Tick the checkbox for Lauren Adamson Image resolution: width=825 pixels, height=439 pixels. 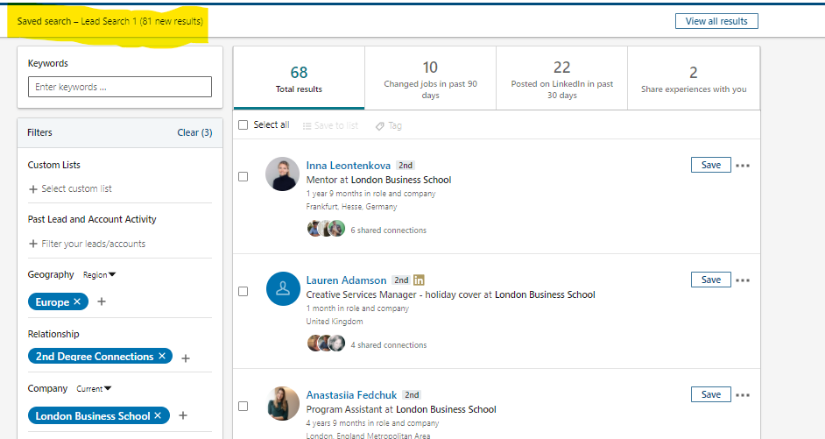(x=243, y=292)
